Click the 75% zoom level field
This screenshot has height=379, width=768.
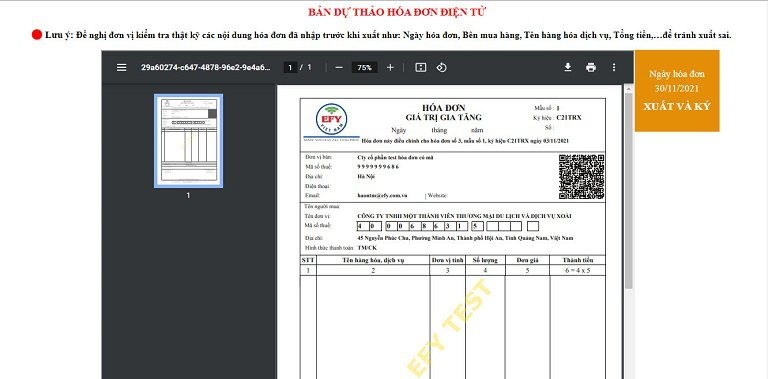(364, 68)
